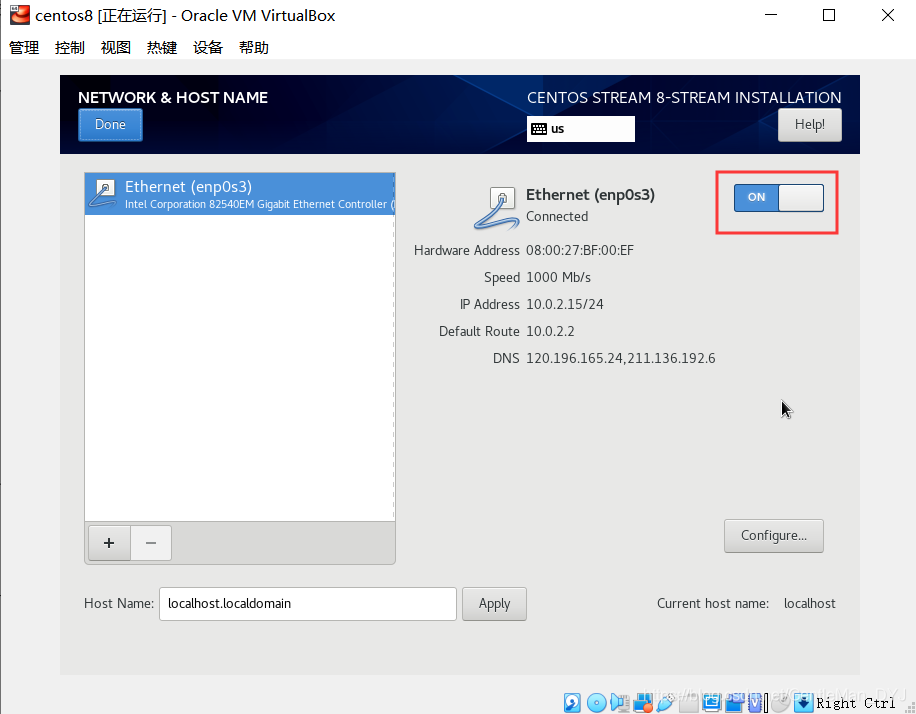Click the optical disc icon in VirtualBox status bar

coord(596,702)
